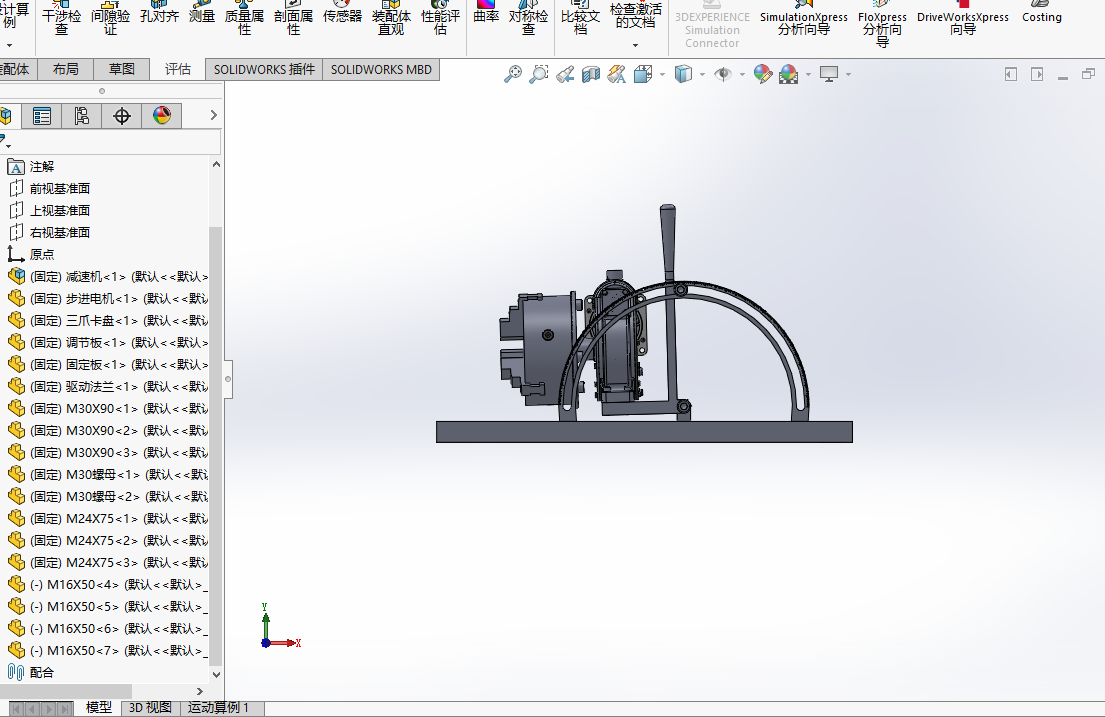Image resolution: width=1105 pixels, height=717 pixels.
Task: Switch to the SOLIDWORKS 插件 tab
Action: click(264, 69)
